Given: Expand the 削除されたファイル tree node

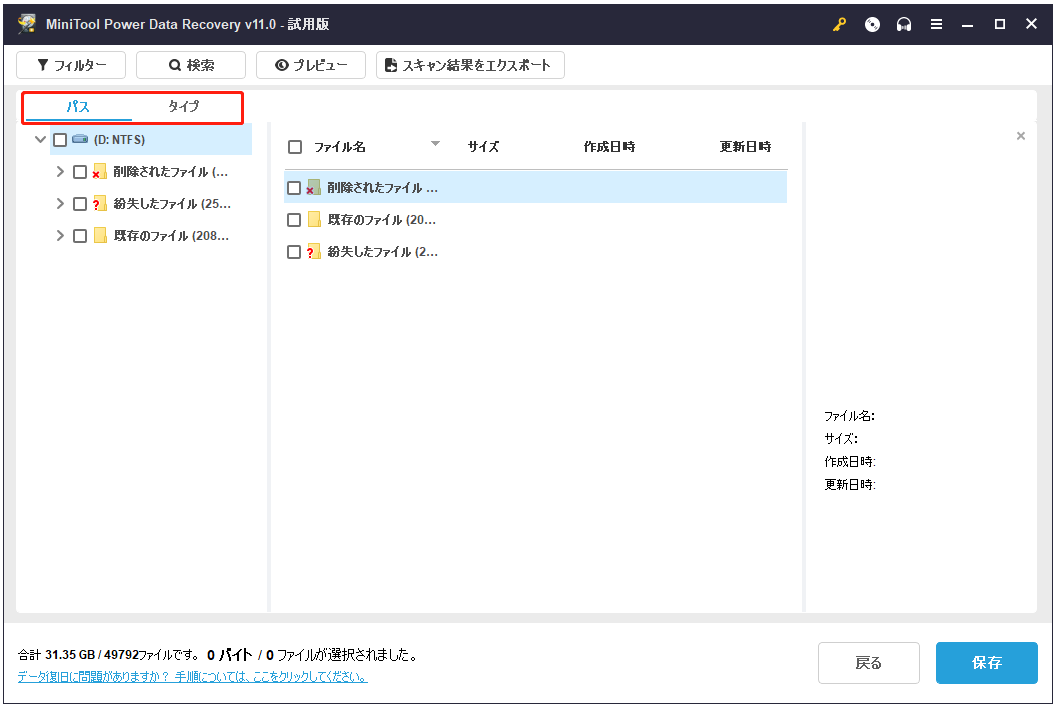Looking at the screenshot, I should 58,171.
